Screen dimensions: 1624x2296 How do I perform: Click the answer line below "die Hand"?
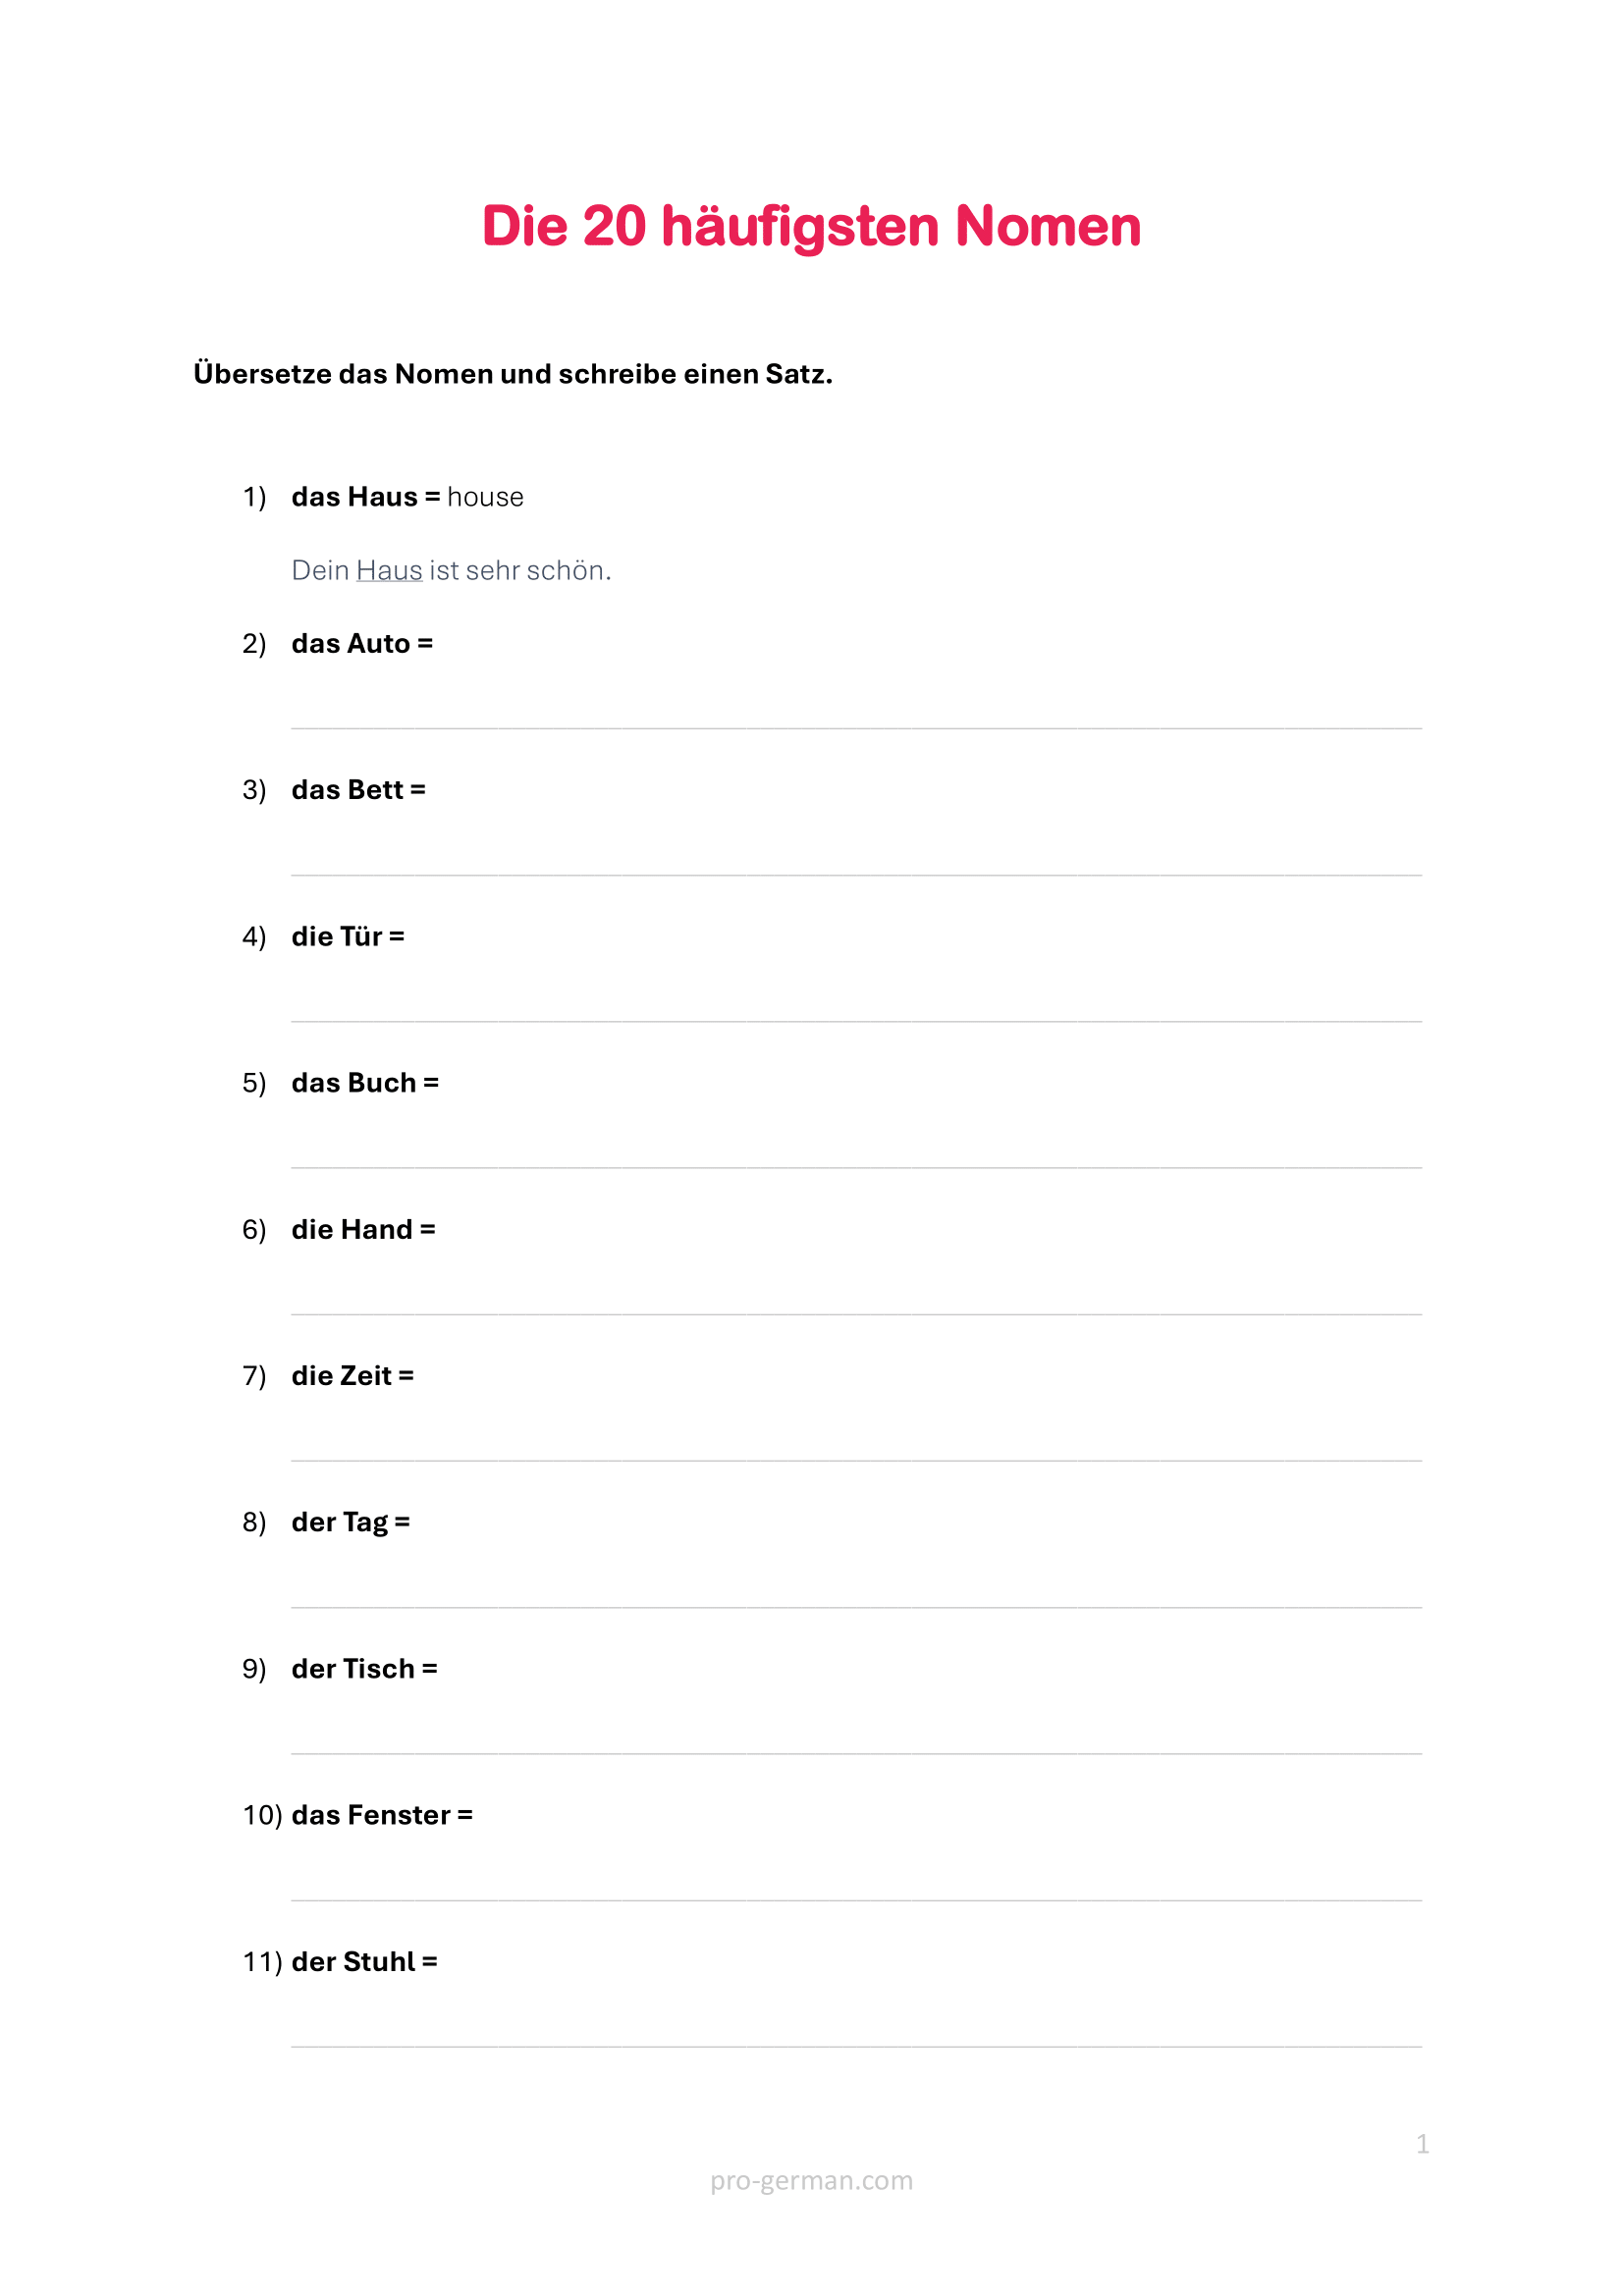pos(856,1312)
